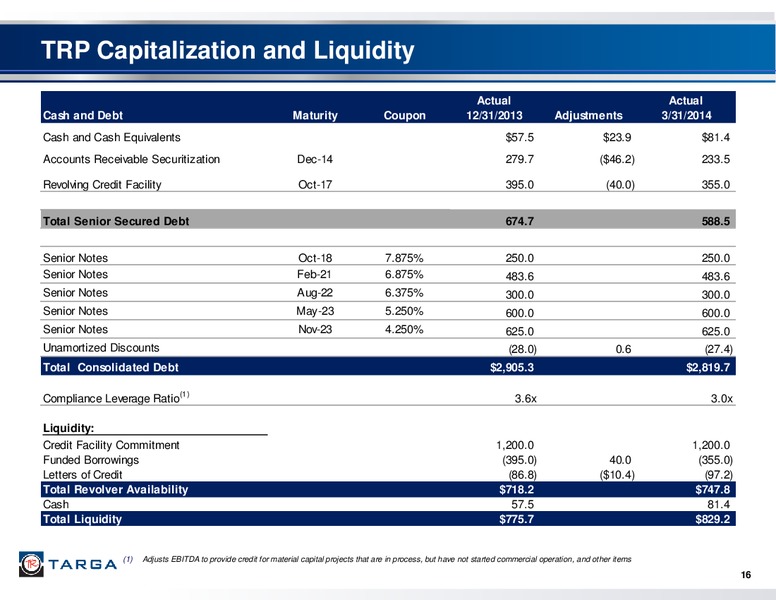Click the 'Feb-21' maturity cell
Screen dimensions: 776x600
[x=314, y=275]
